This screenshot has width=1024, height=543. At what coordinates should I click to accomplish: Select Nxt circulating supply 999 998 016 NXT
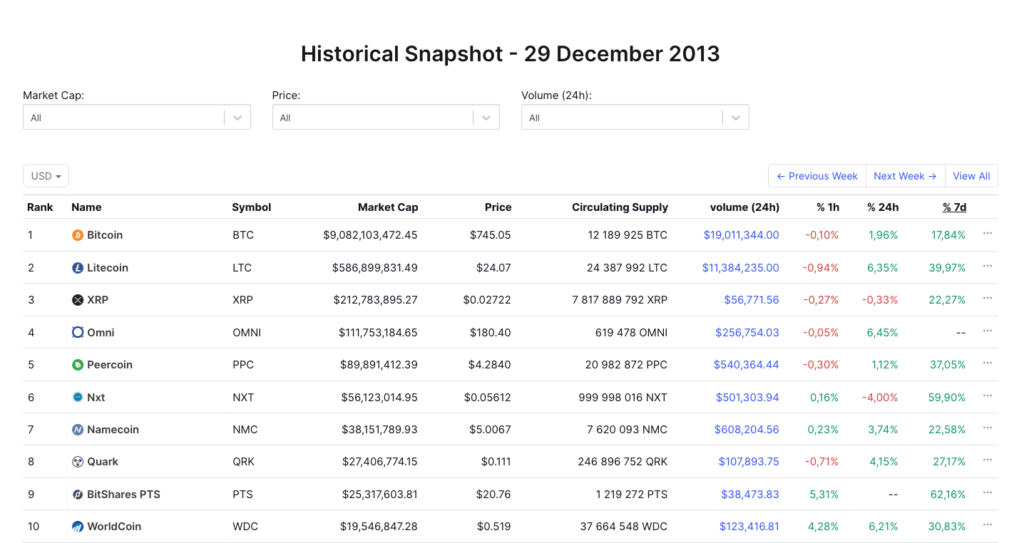click(x=623, y=397)
